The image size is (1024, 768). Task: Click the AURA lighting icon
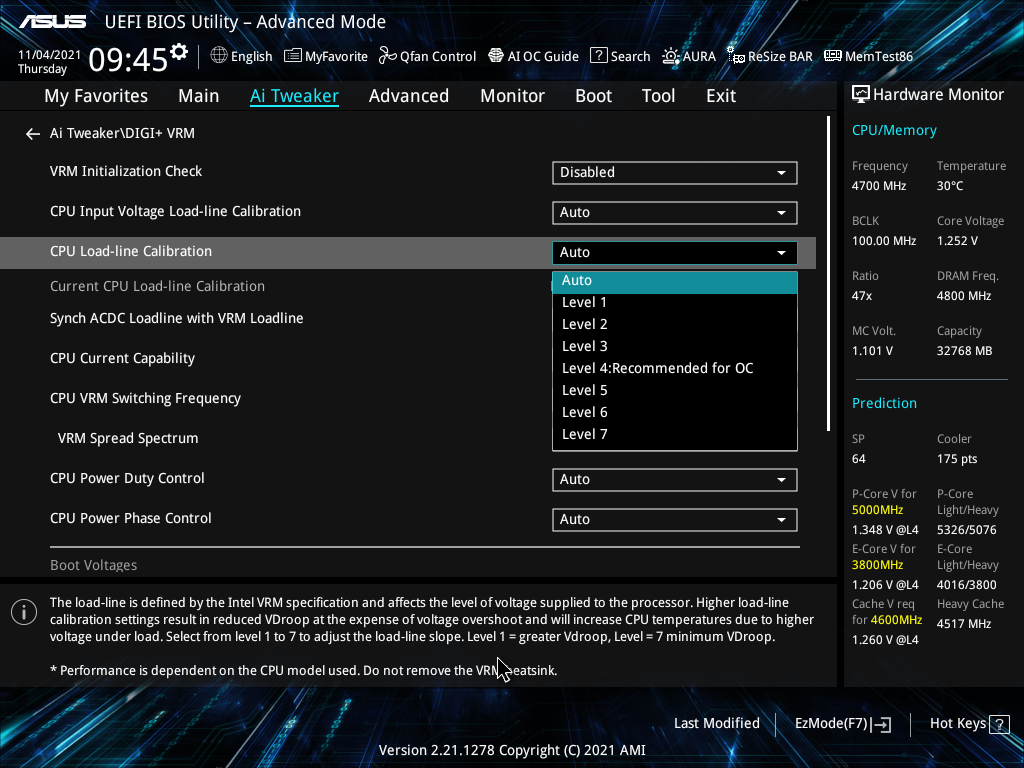[x=671, y=56]
